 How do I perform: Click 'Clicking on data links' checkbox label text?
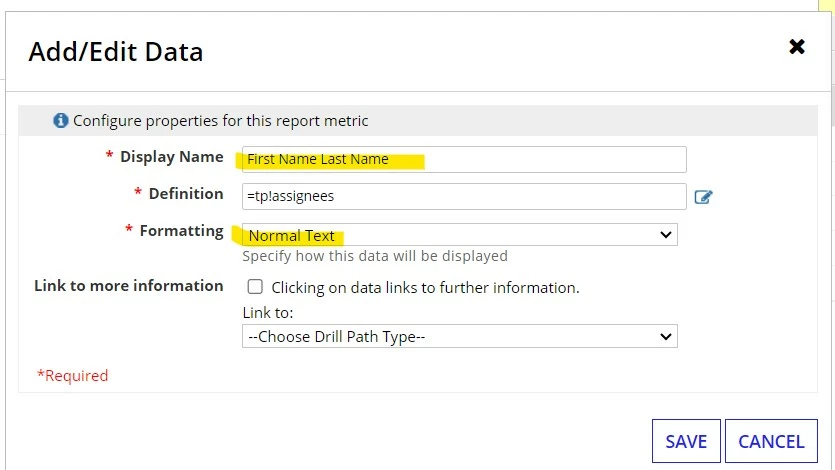425,288
